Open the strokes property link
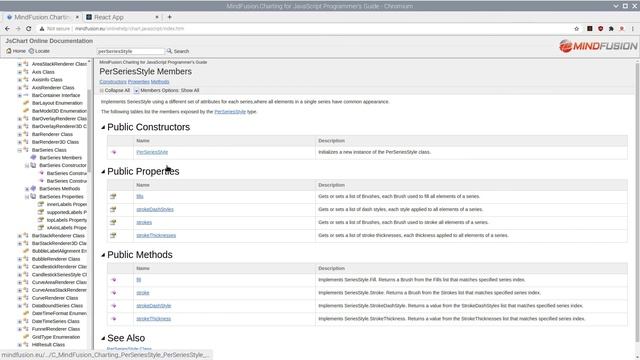640x360 pixels. (144, 222)
